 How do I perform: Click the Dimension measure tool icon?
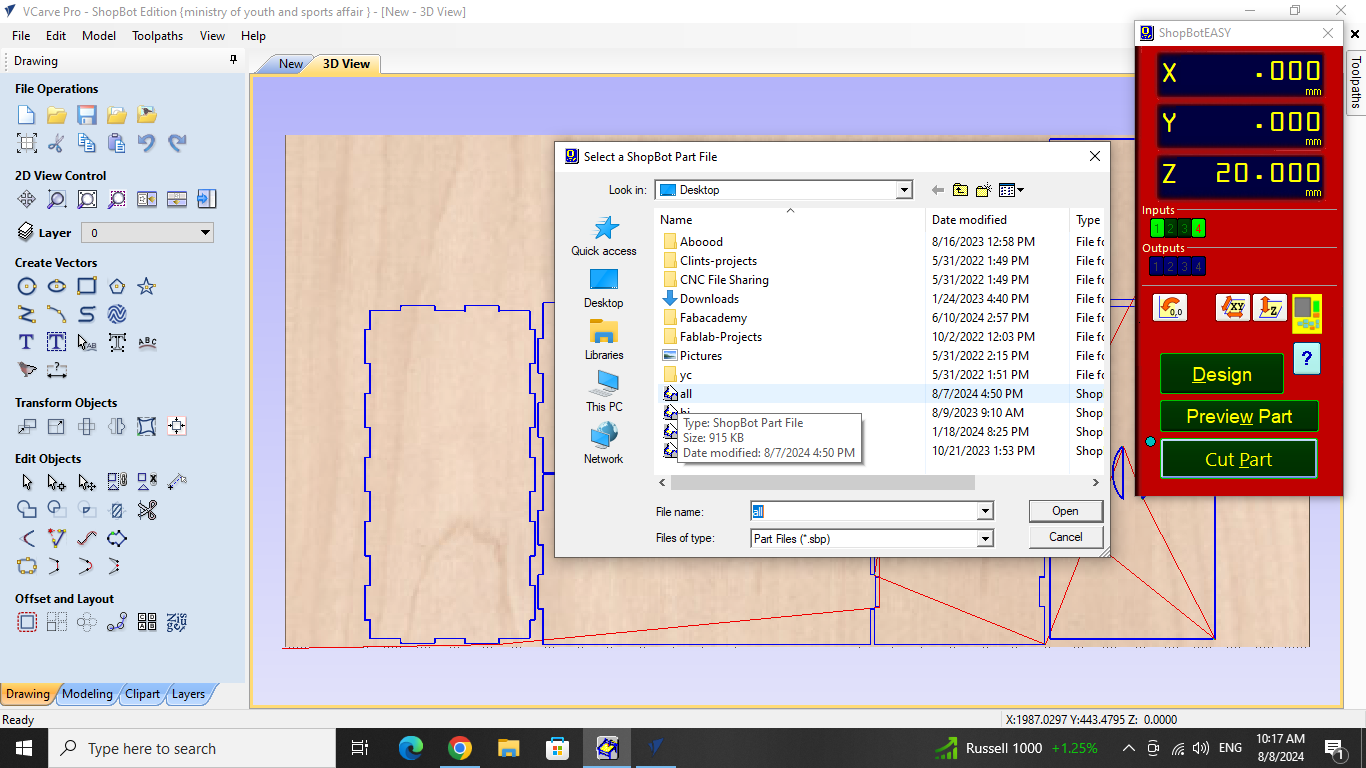tap(57, 370)
